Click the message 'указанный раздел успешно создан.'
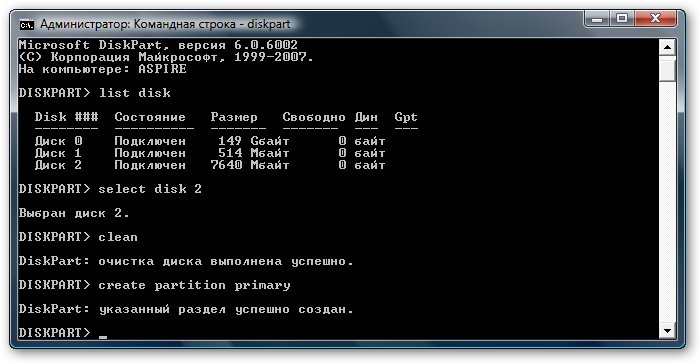Screen dimensions: 700x363 pos(226,309)
